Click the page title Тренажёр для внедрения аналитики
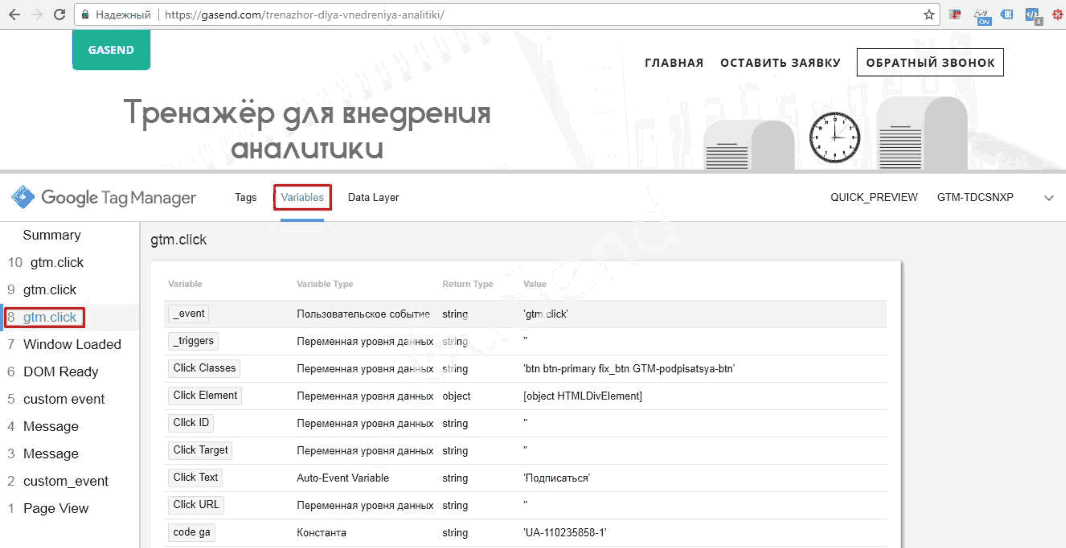 coord(307,130)
